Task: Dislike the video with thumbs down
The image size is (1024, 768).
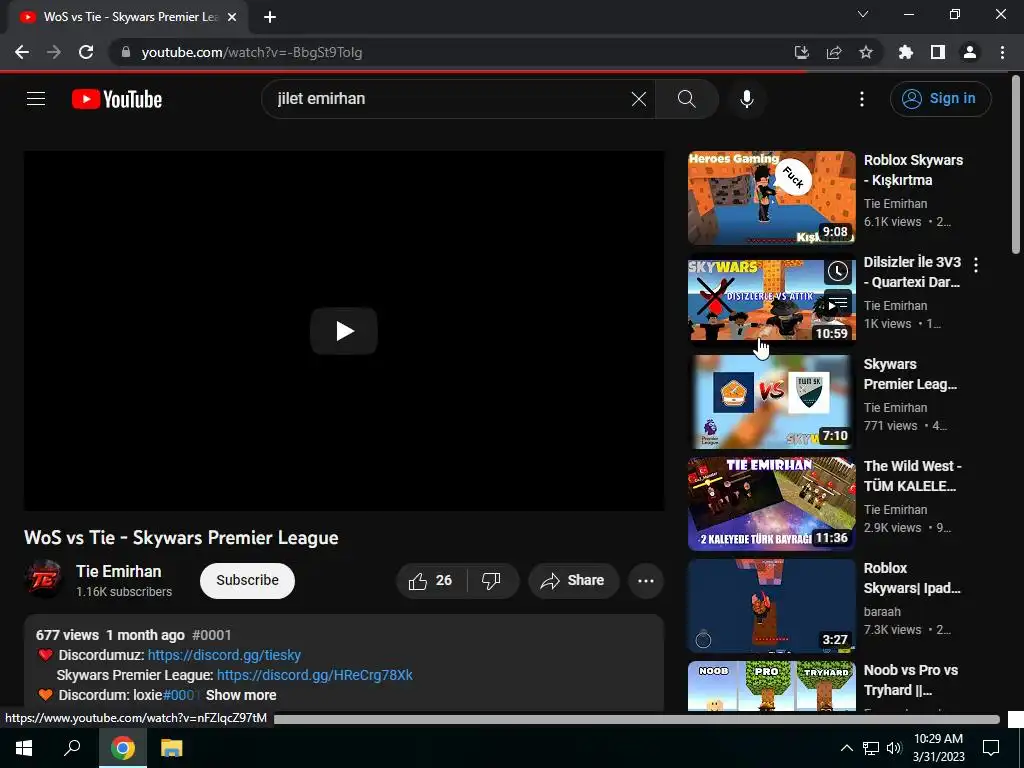Action: (x=491, y=581)
